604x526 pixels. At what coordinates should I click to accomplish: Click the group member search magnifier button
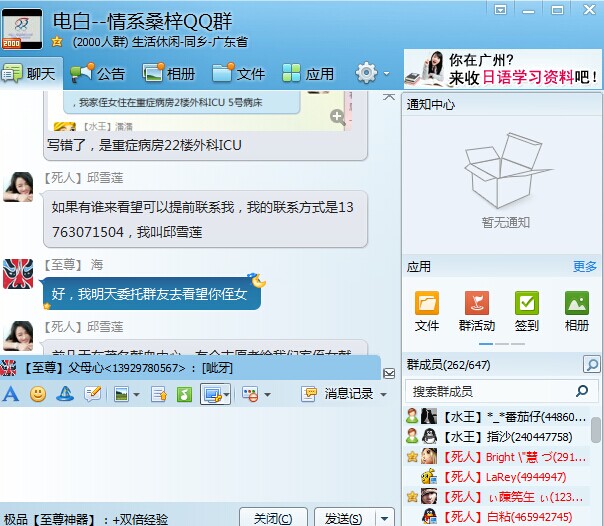click(x=592, y=365)
